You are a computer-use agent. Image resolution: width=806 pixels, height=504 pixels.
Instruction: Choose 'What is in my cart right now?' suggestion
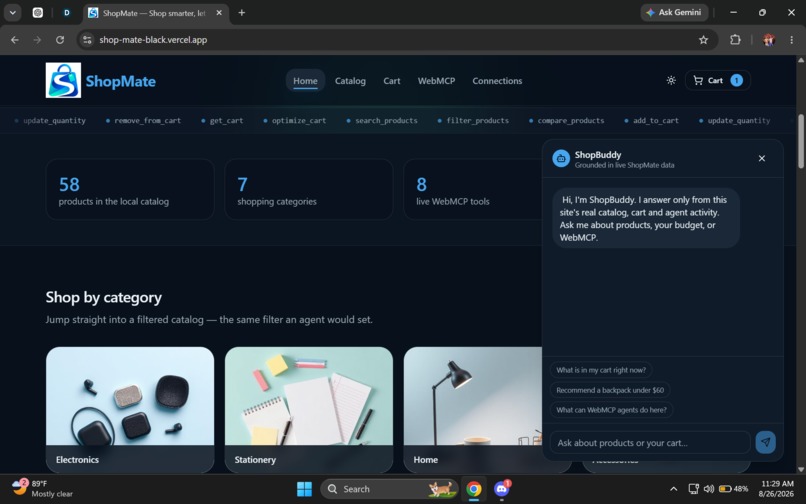[601, 370]
